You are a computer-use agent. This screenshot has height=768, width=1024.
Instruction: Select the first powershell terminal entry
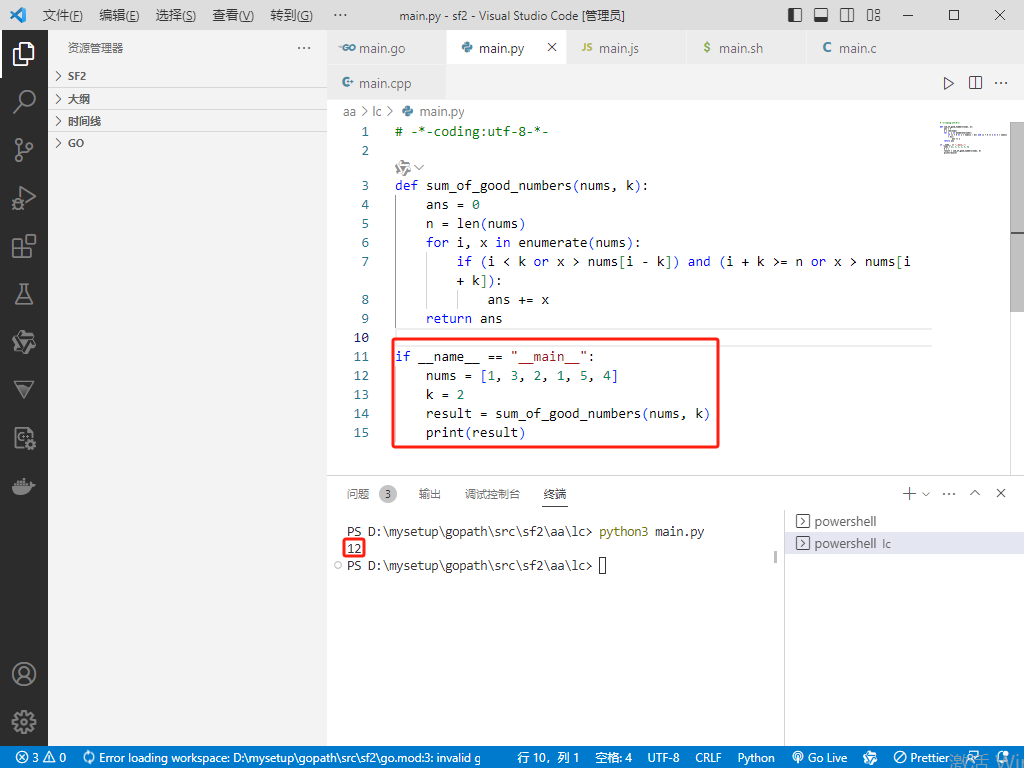[904, 521]
